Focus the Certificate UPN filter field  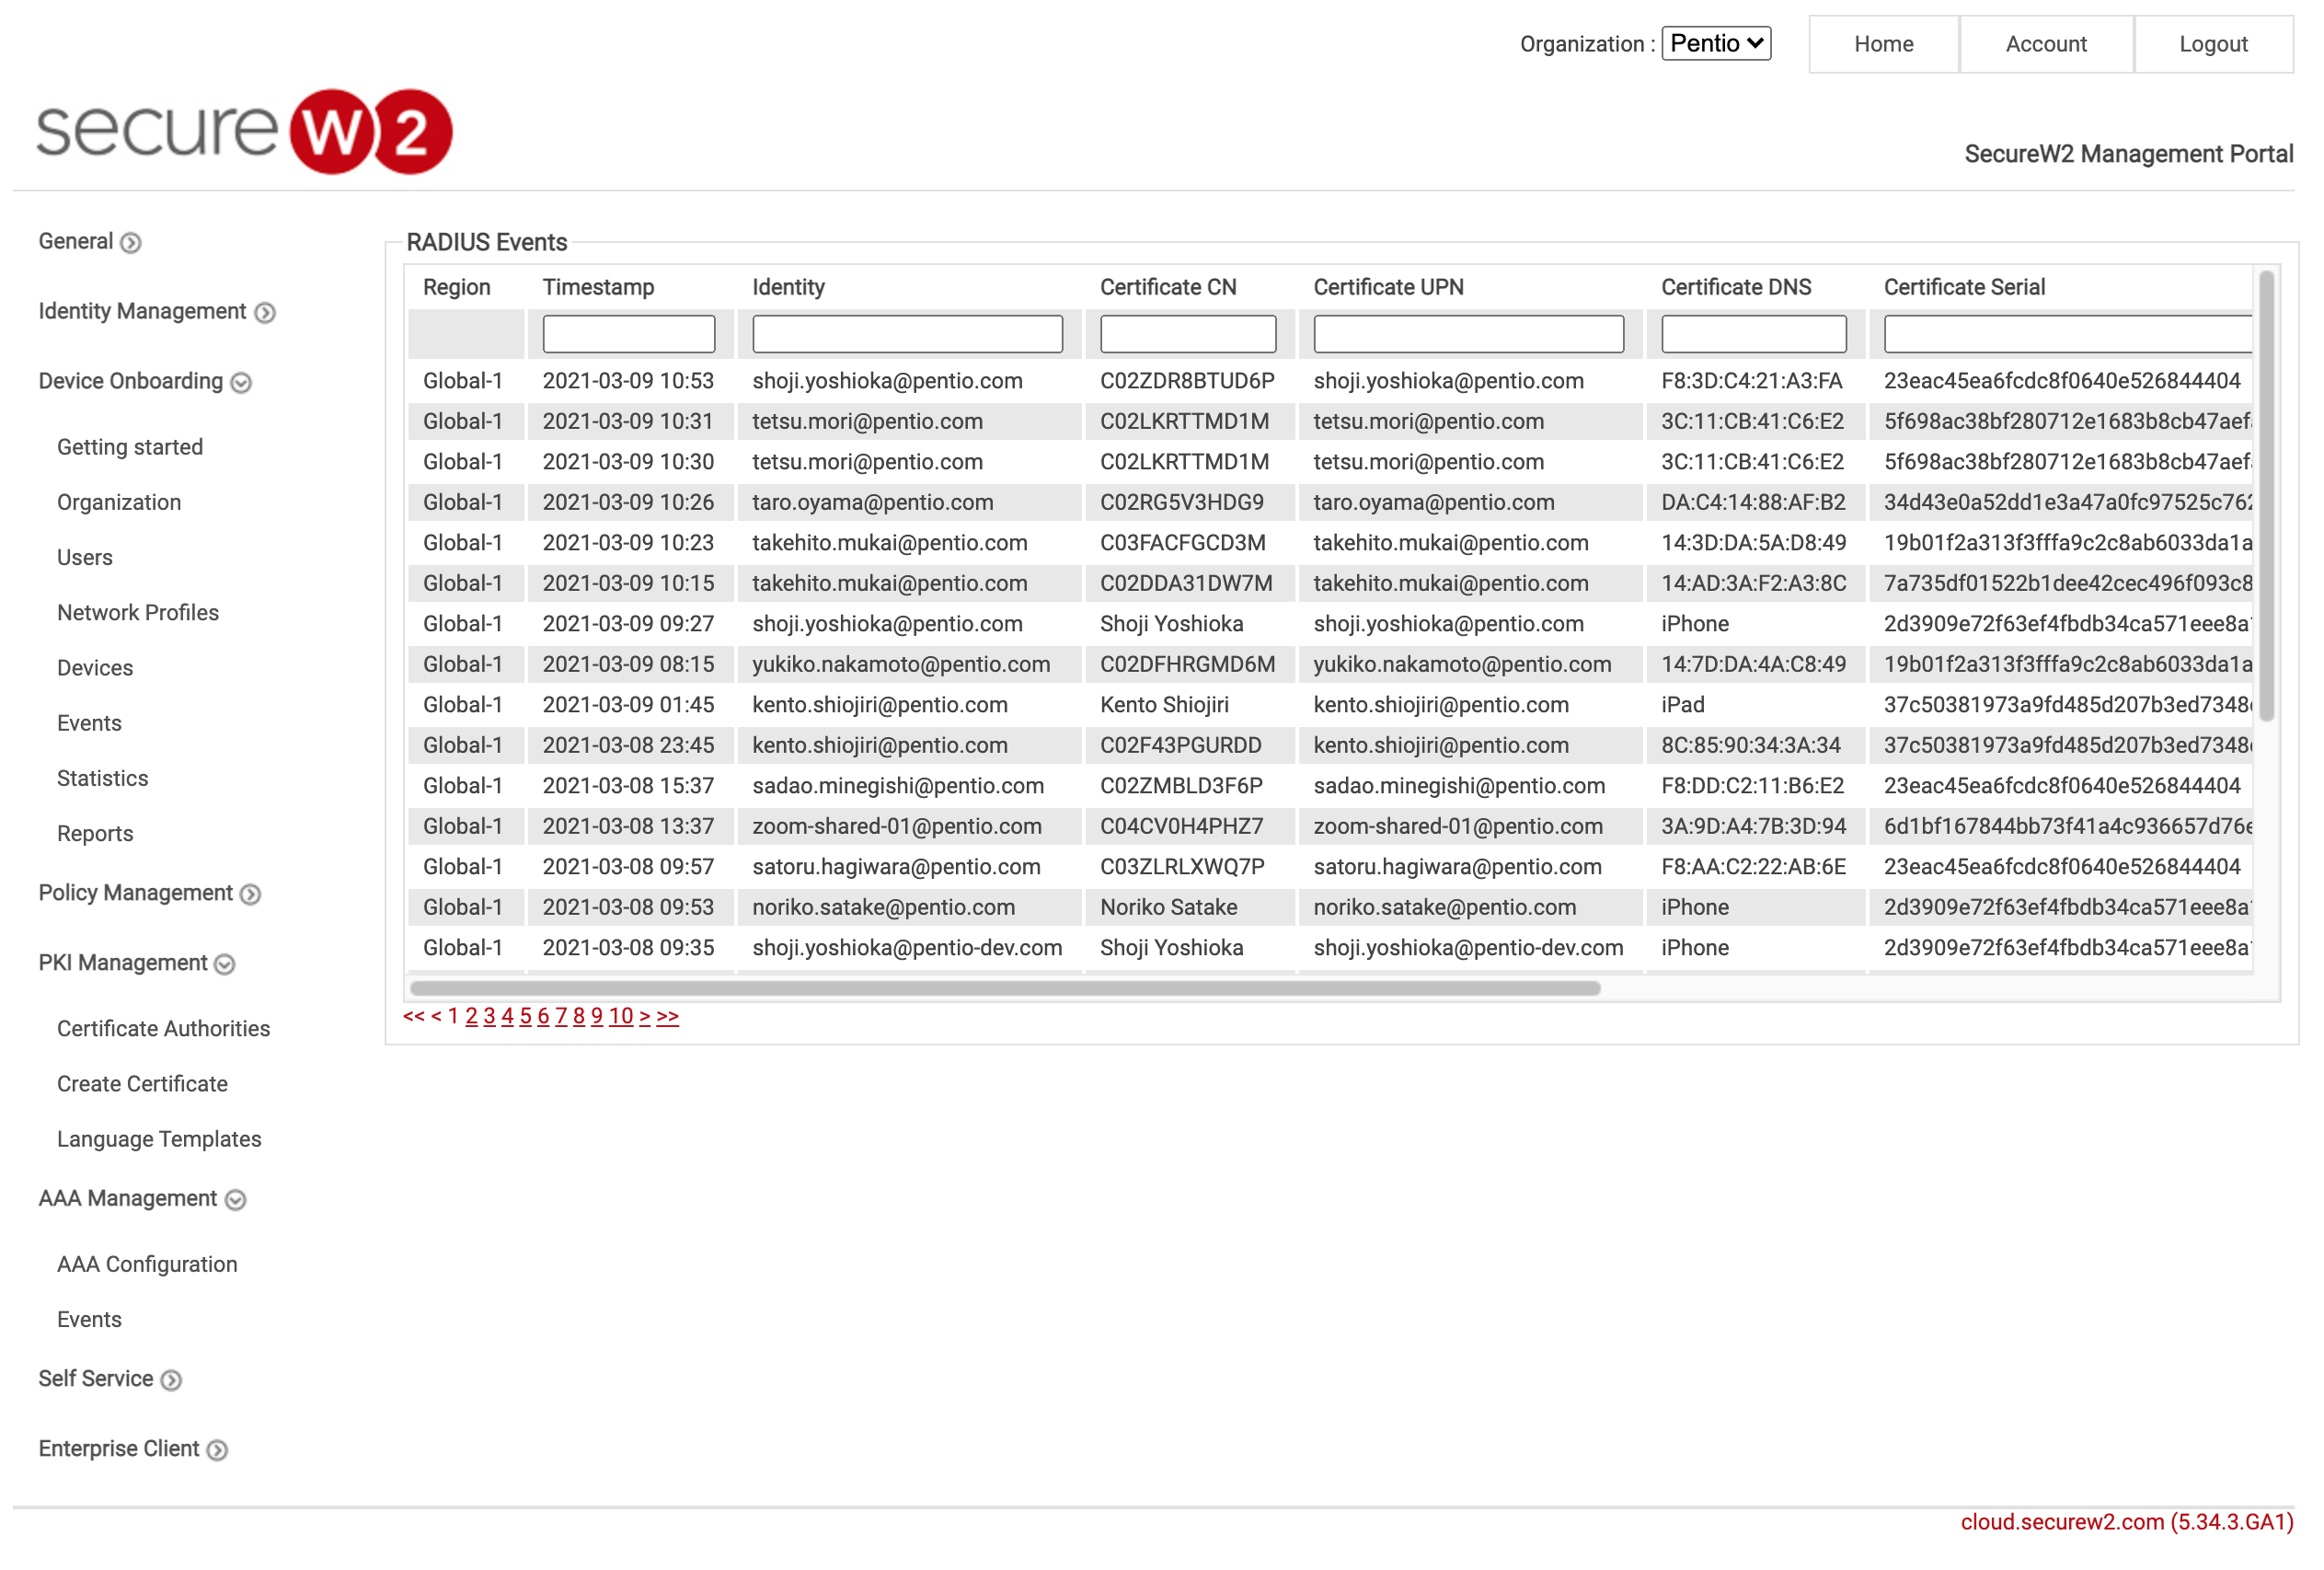click(1469, 334)
